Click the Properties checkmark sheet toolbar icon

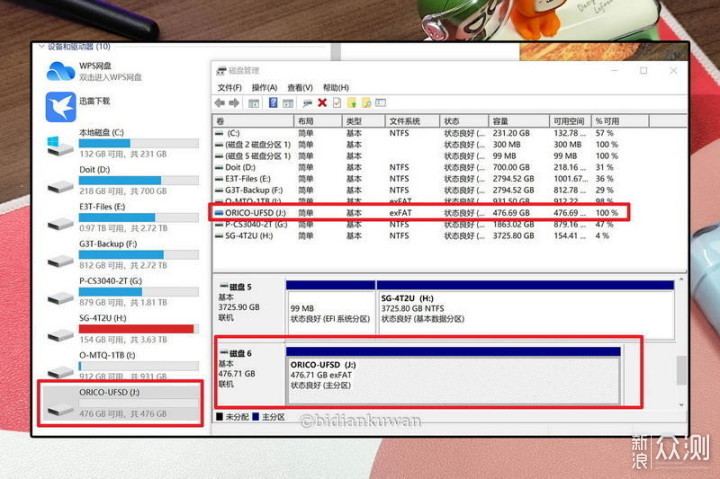[337, 103]
